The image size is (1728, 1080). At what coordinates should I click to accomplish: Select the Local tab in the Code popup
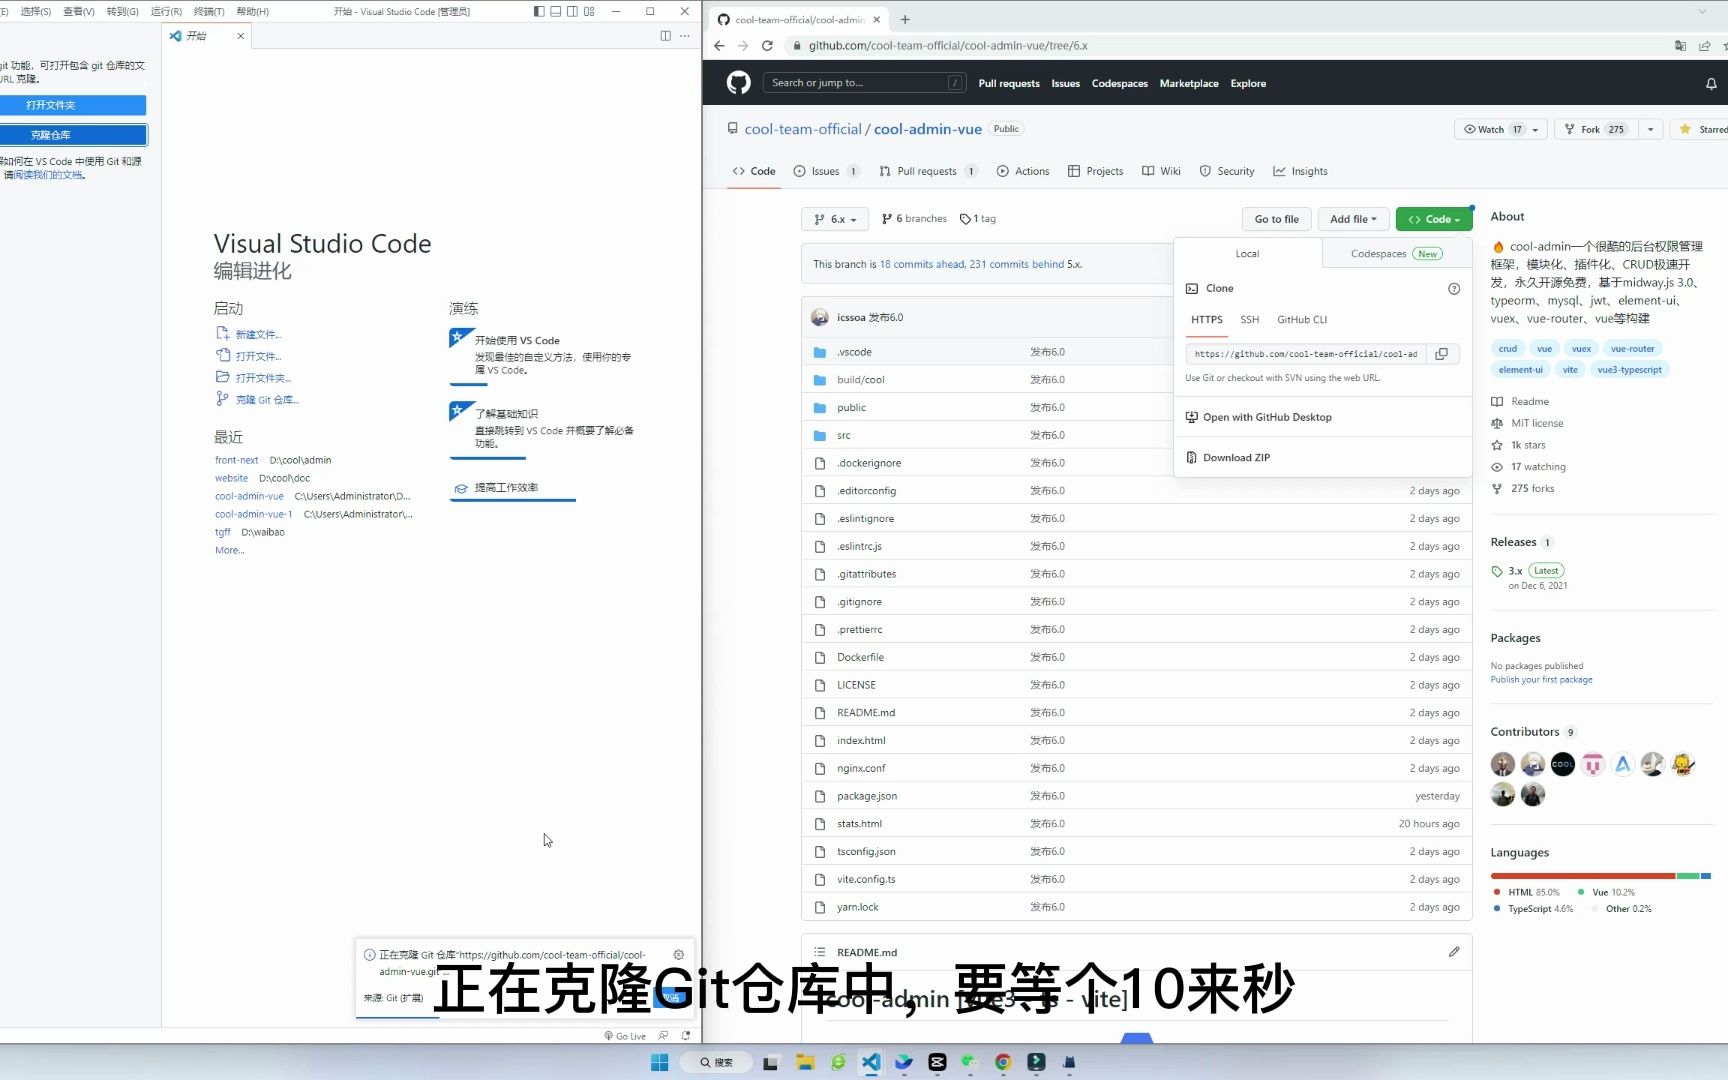click(1247, 254)
